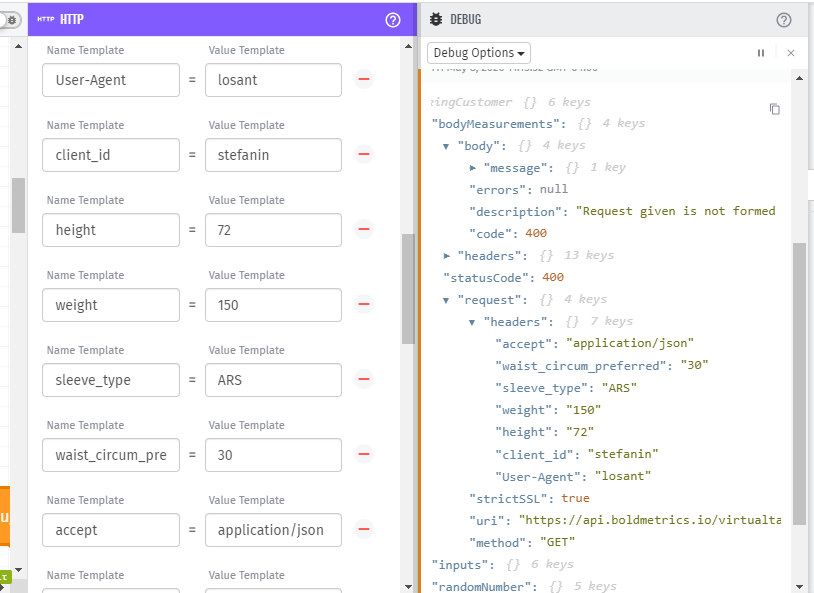Click the debug bug icon
The width and height of the screenshot is (814, 593).
point(436,19)
